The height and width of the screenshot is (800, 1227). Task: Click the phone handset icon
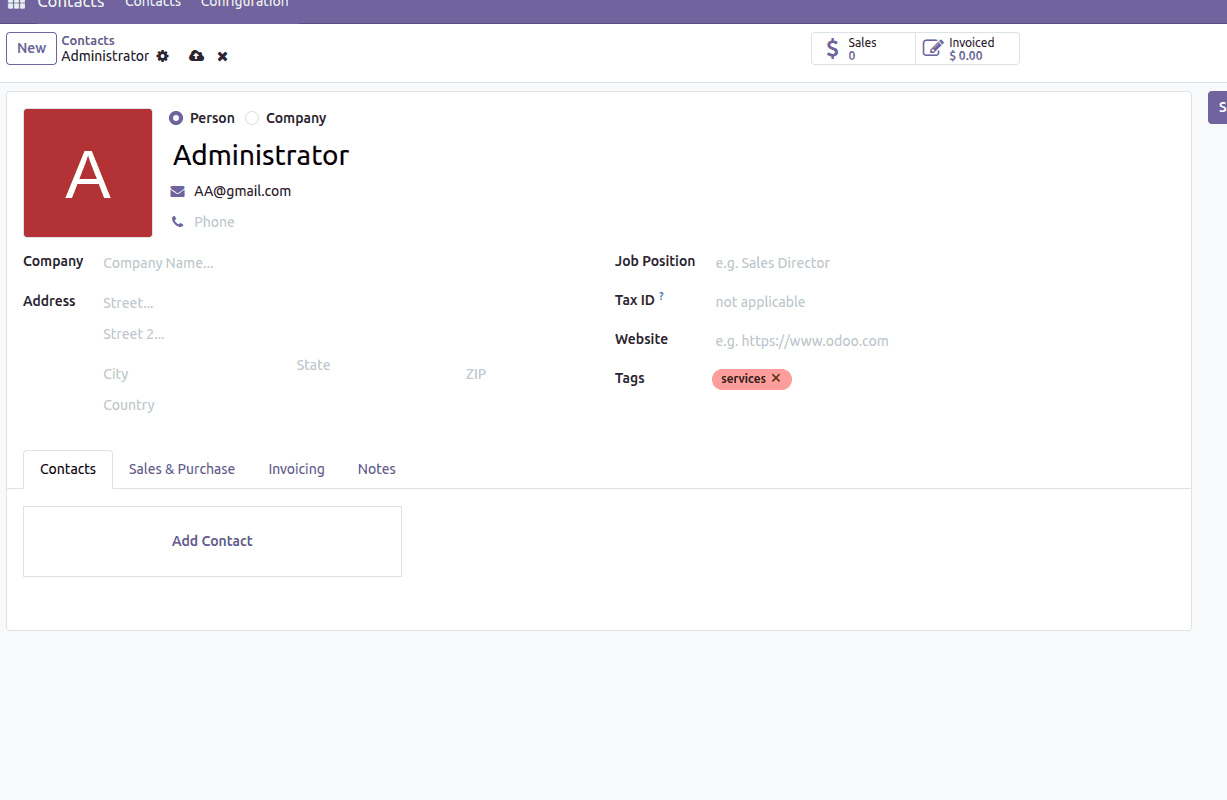click(178, 221)
